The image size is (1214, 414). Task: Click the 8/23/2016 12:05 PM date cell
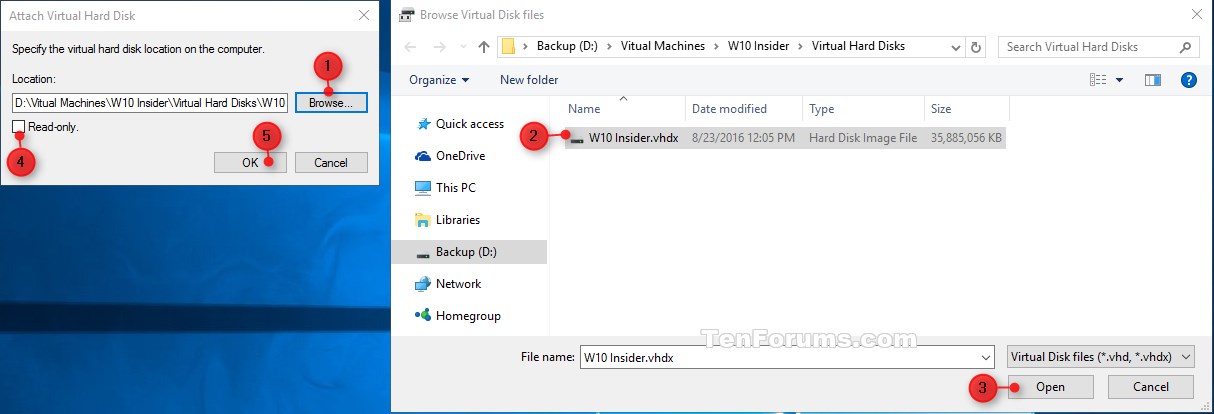743,139
